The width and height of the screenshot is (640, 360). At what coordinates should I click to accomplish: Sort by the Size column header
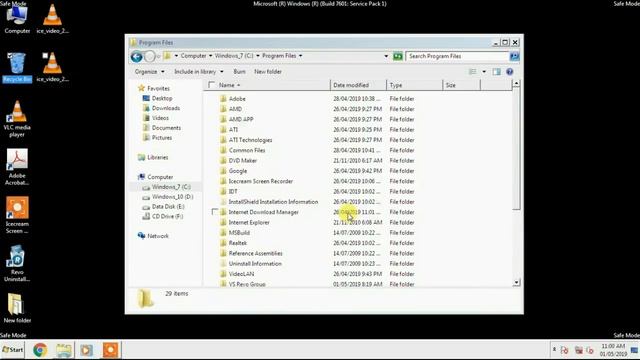tap(462, 85)
